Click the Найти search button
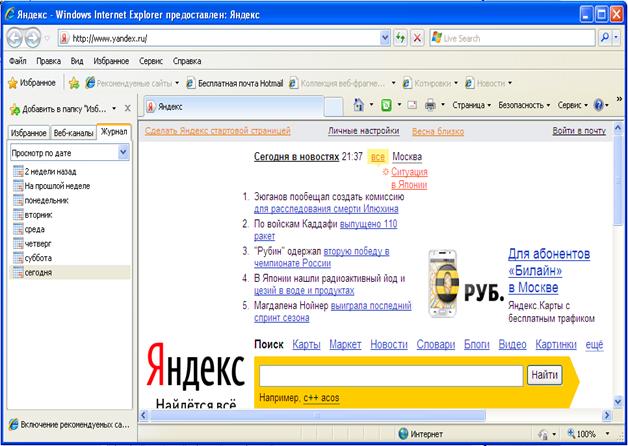 (x=545, y=375)
